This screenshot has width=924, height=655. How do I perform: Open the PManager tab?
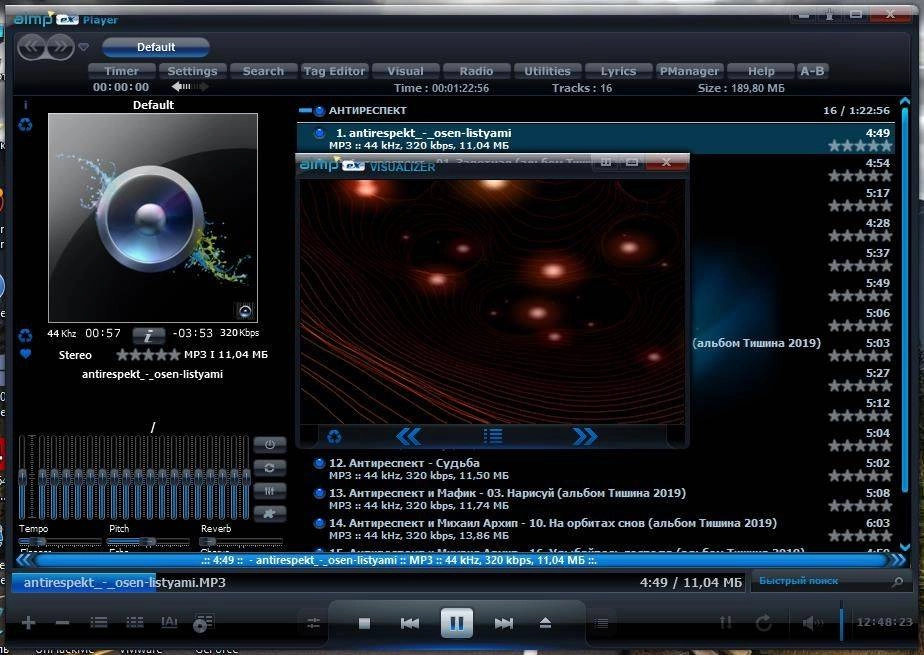point(689,71)
